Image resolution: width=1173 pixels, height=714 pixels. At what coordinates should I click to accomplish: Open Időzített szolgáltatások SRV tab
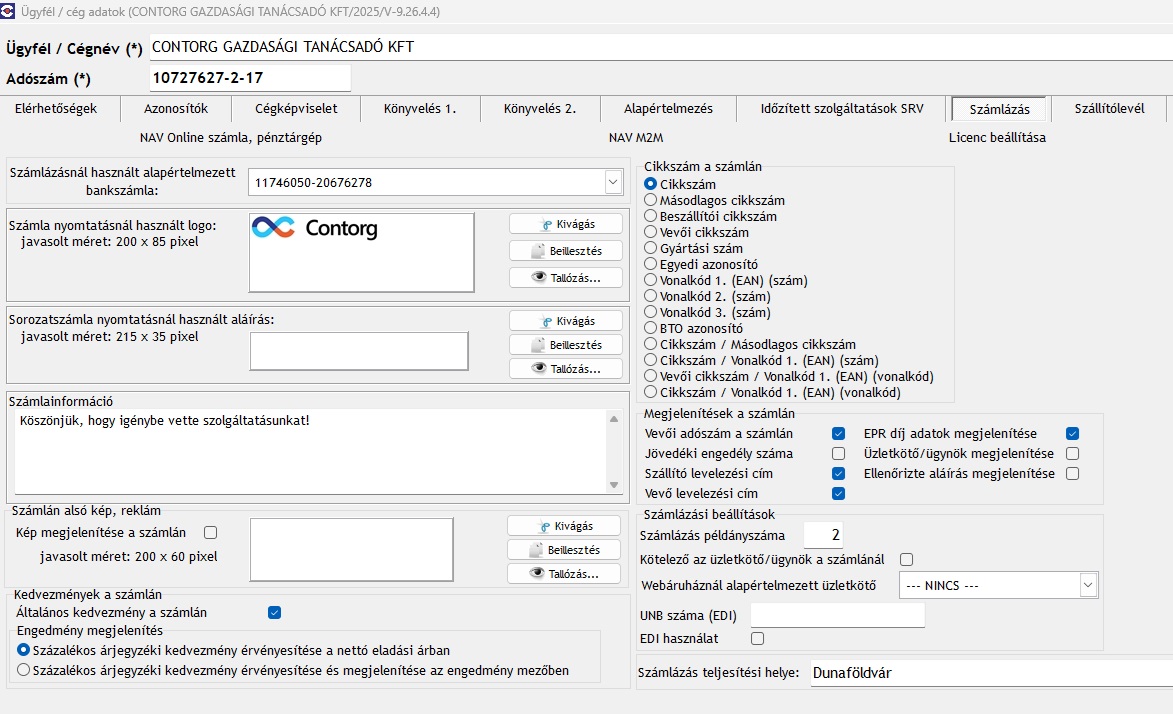[842, 109]
